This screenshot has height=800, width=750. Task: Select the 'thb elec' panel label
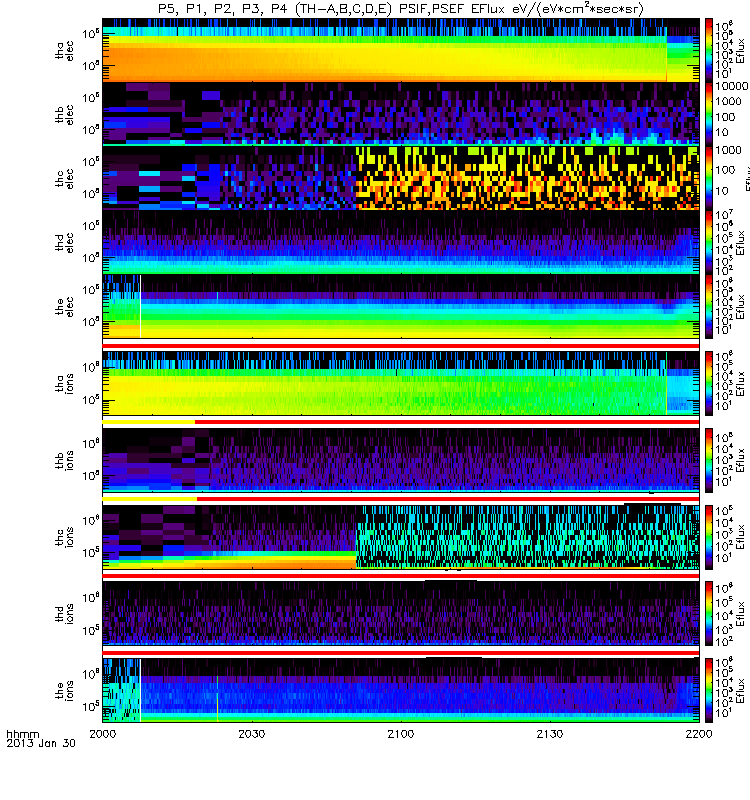click(x=64, y=114)
